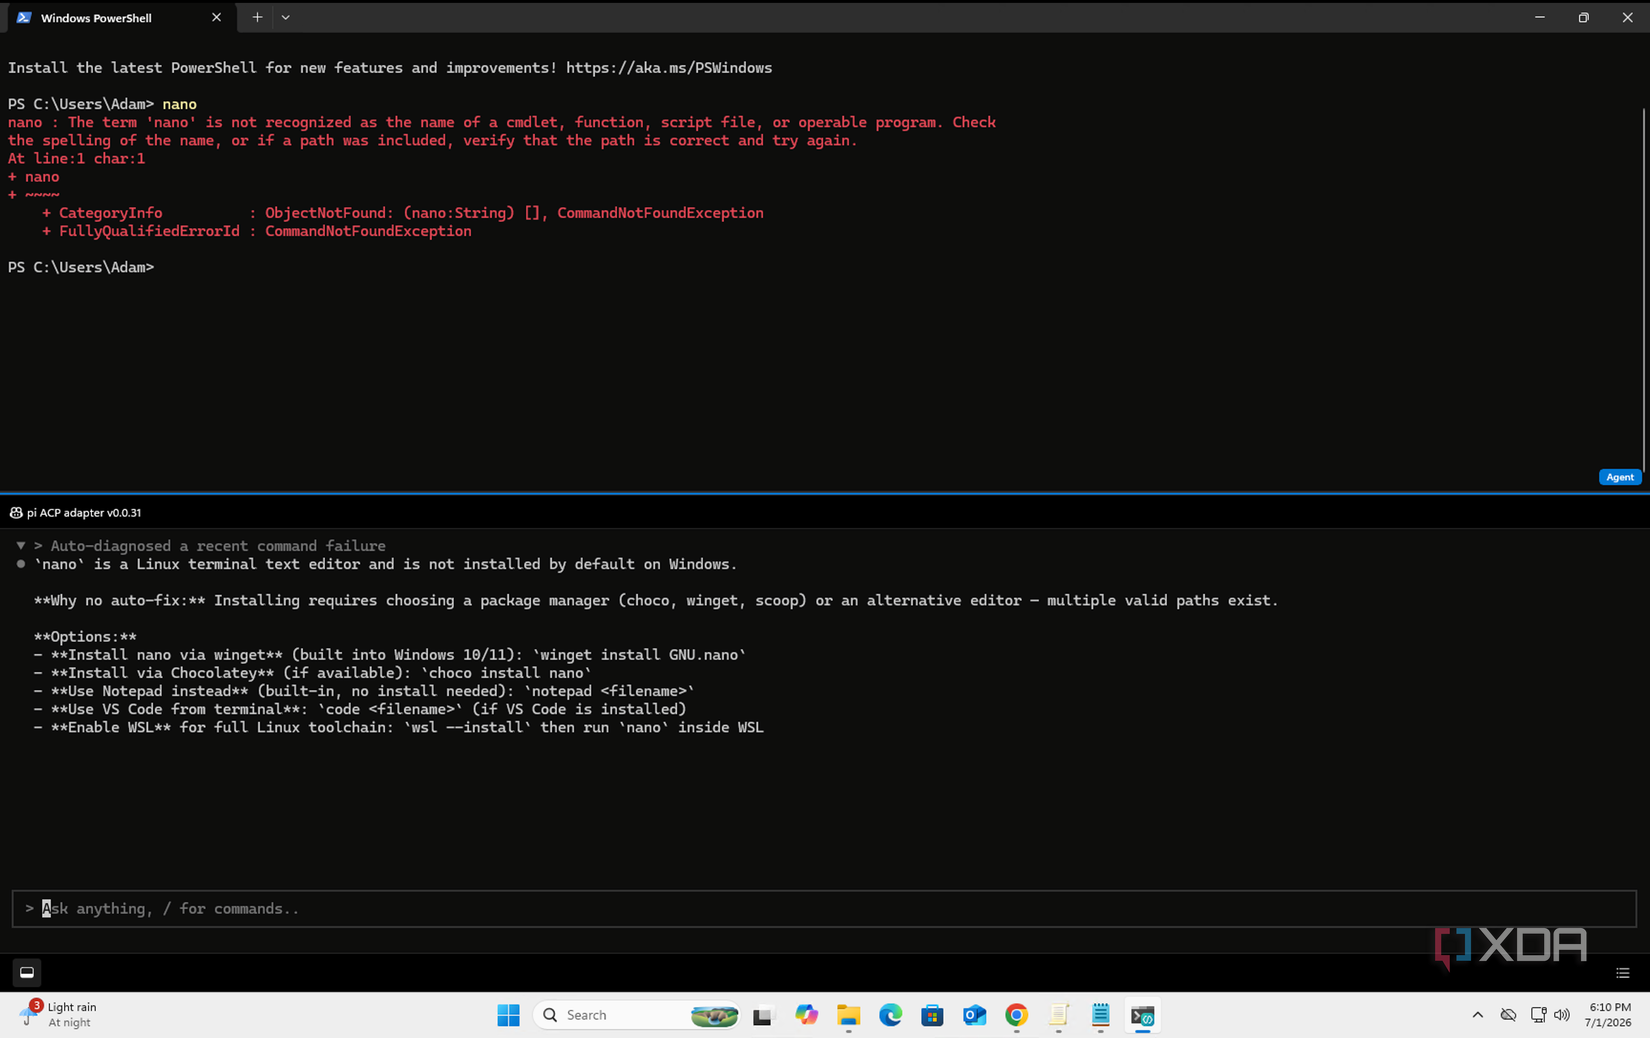Click the 'code <filename>' option line
1650x1038 pixels.
pyautogui.click(x=360, y=709)
